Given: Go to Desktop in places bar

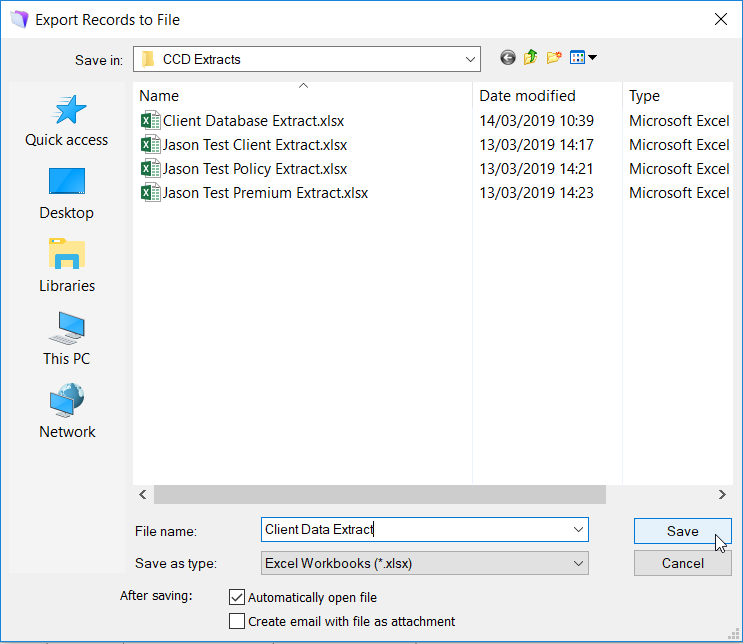Looking at the screenshot, I should point(66,194).
